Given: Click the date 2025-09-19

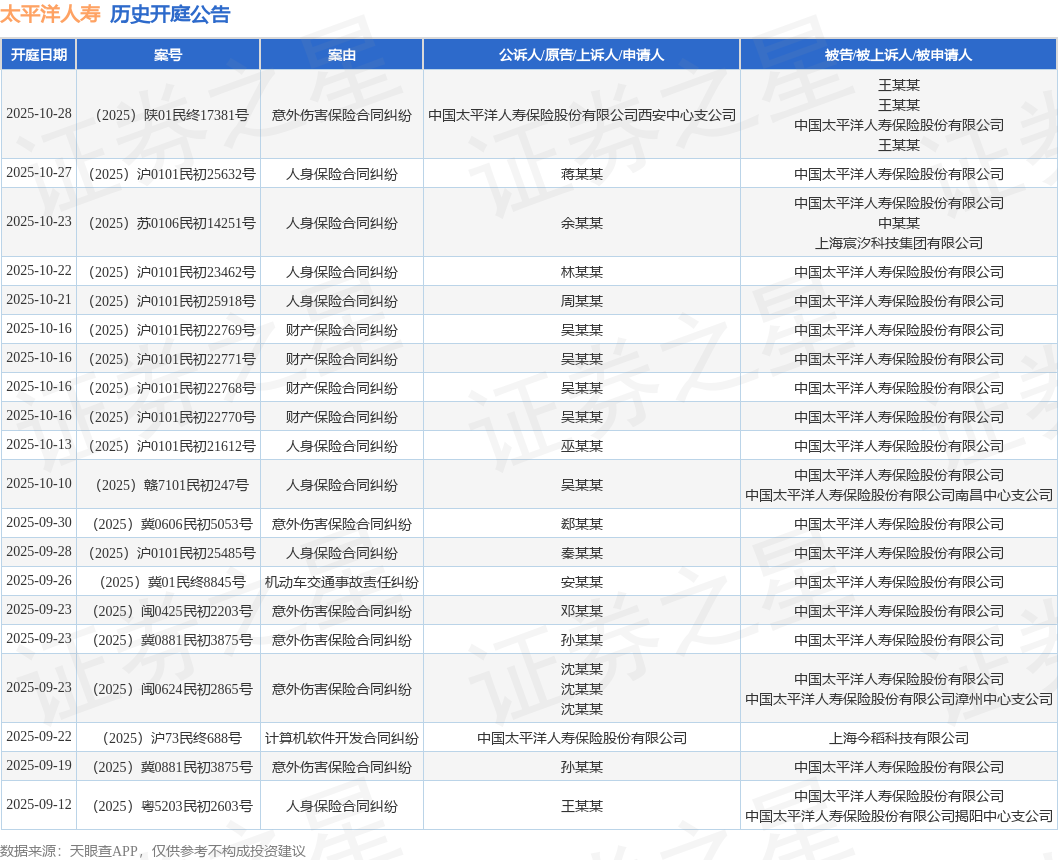Looking at the screenshot, I should point(39,766).
